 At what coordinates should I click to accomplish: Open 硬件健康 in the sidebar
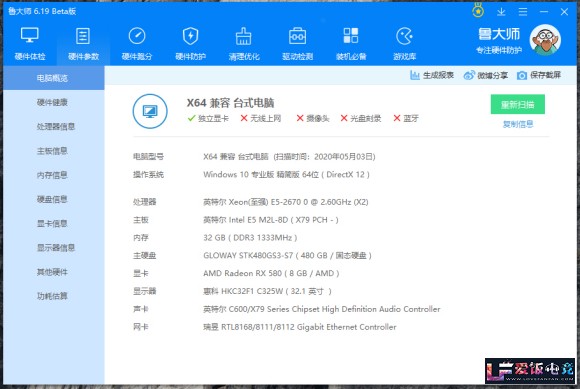pyautogui.click(x=52, y=102)
